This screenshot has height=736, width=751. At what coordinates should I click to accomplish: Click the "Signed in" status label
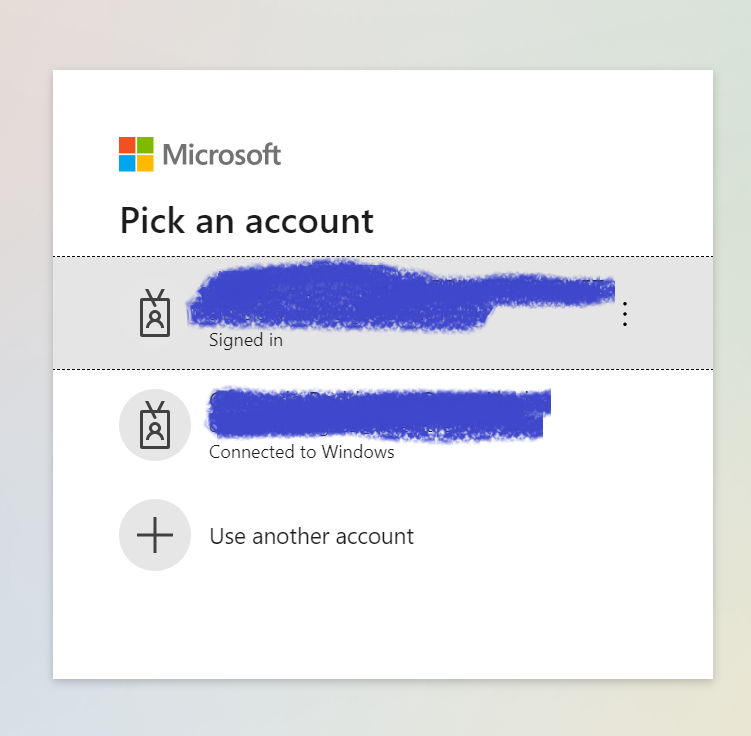tap(246, 340)
